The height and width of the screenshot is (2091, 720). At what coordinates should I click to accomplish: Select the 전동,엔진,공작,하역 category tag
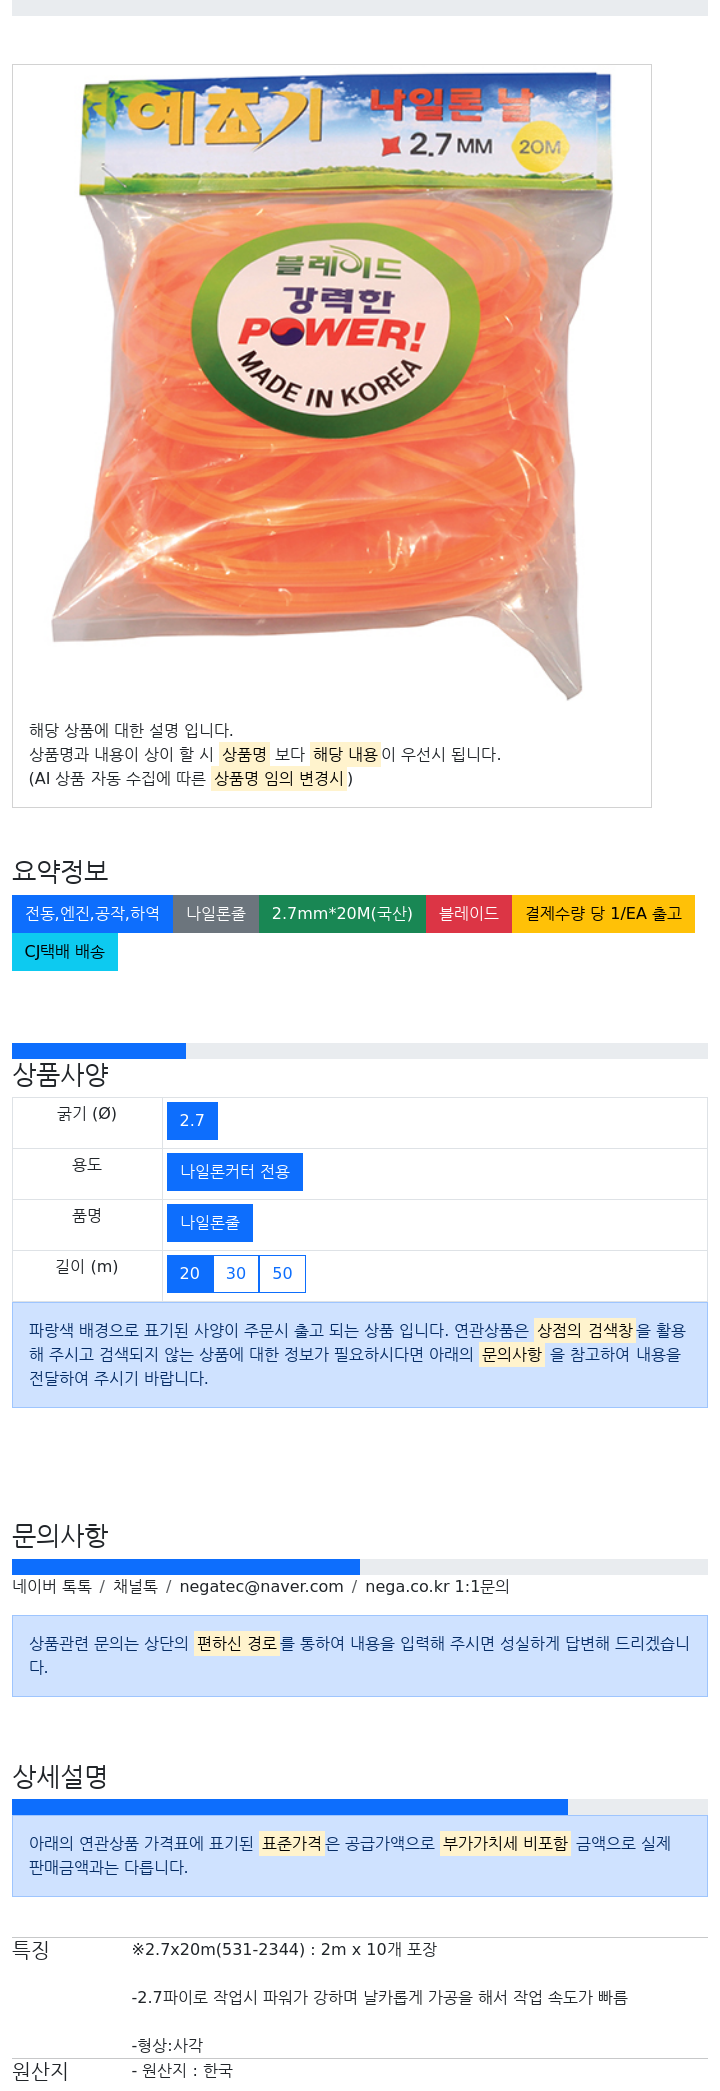pos(92,914)
